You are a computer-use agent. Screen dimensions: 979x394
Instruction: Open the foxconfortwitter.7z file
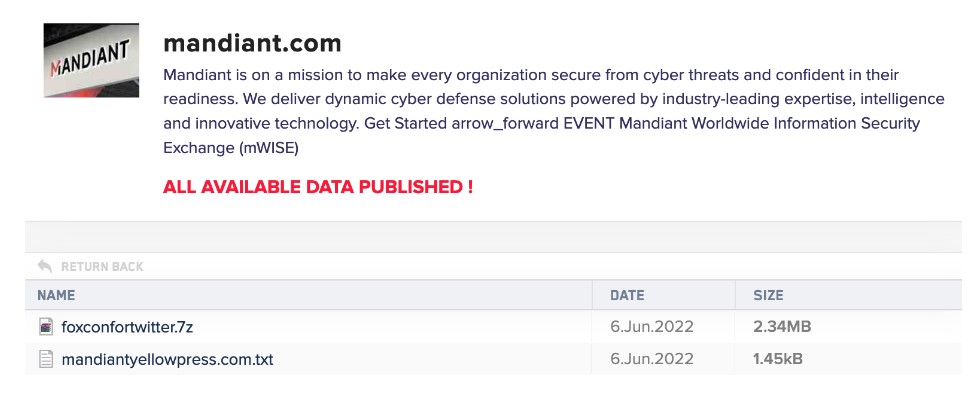[127, 327]
